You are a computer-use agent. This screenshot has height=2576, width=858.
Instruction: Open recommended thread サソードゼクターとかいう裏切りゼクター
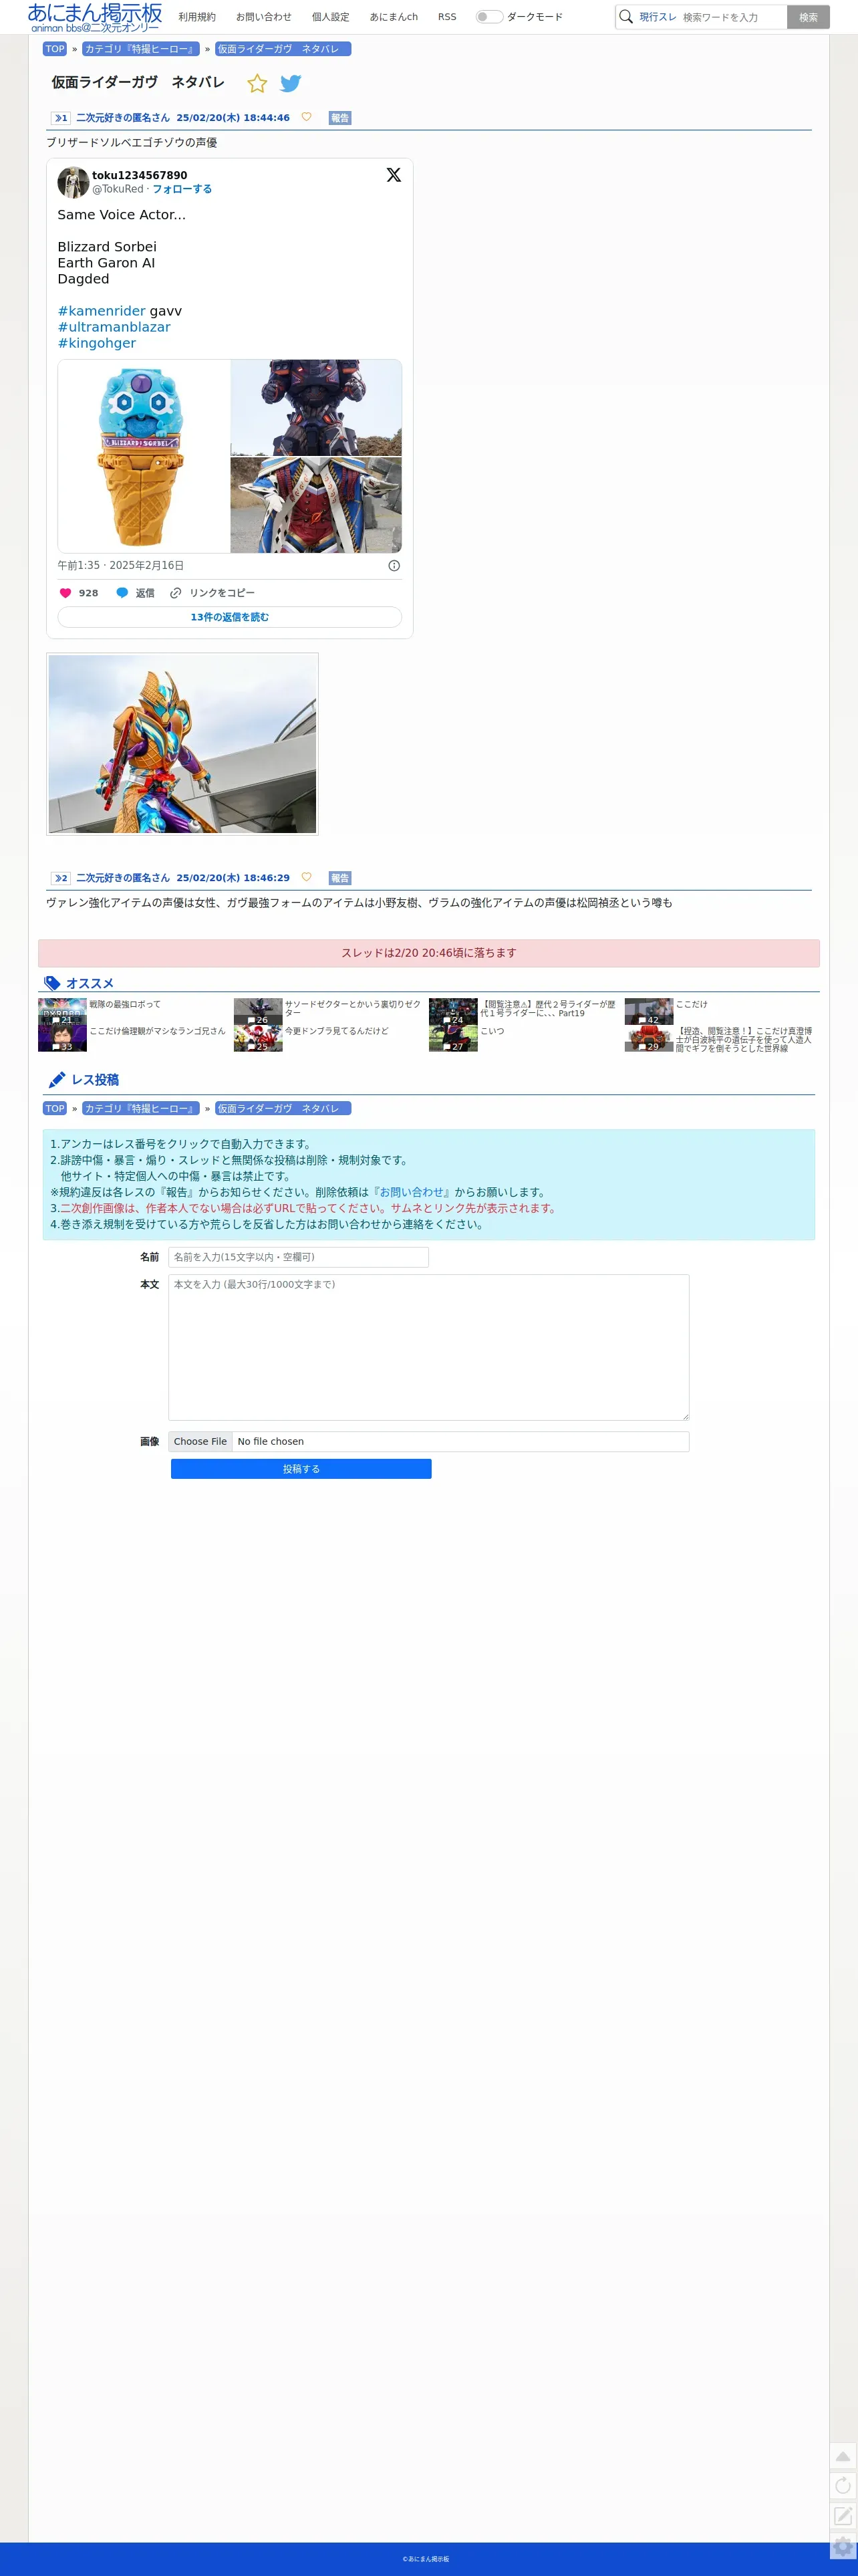click(x=353, y=1008)
